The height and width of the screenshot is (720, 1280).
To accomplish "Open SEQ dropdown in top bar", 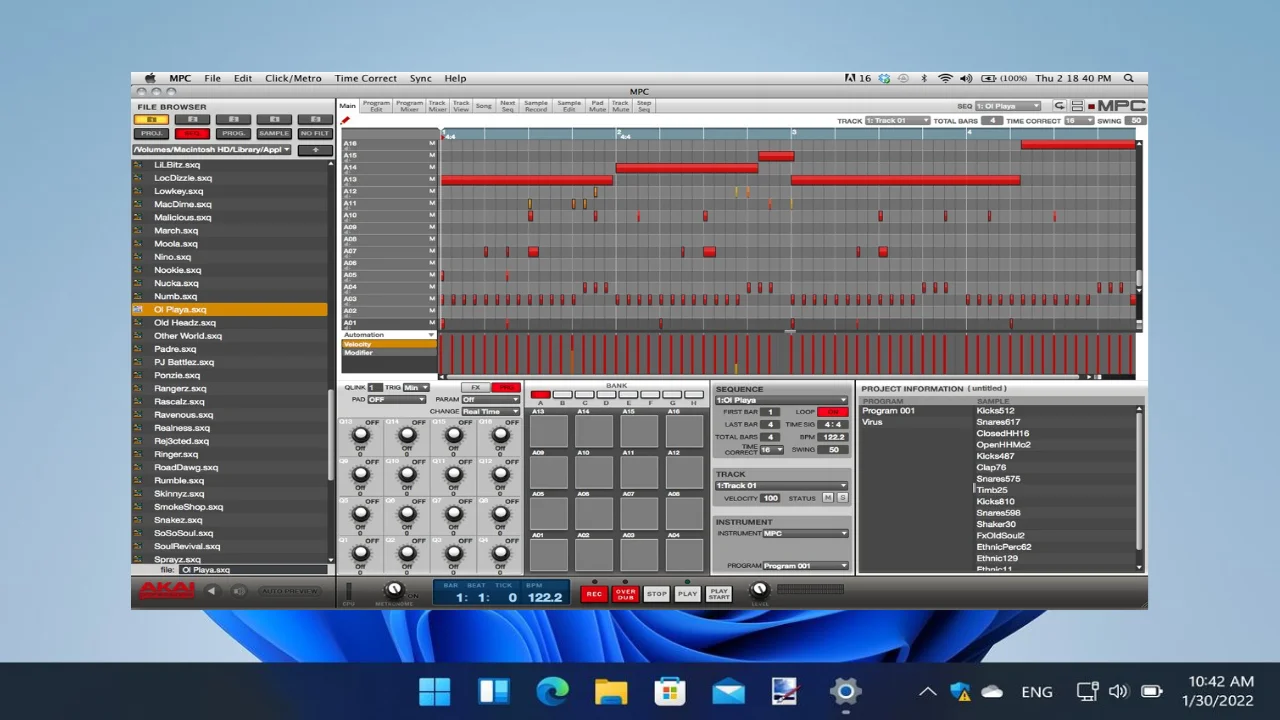I will (x=1008, y=106).
